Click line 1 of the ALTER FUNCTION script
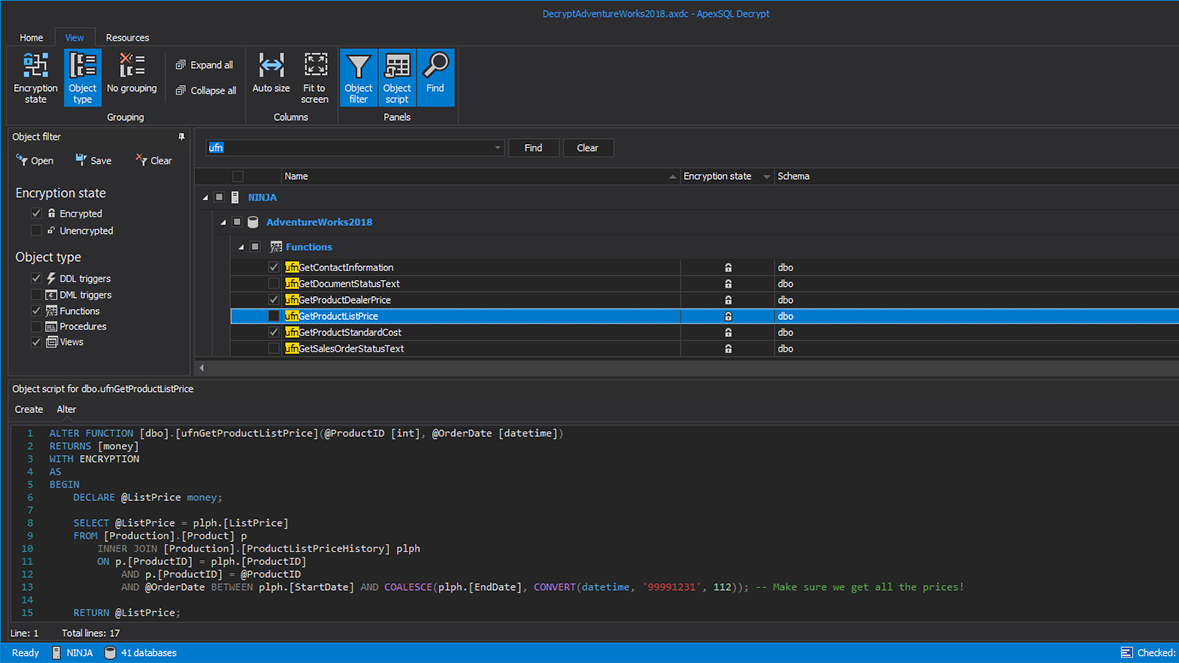The width and height of the screenshot is (1179, 663). 306,434
